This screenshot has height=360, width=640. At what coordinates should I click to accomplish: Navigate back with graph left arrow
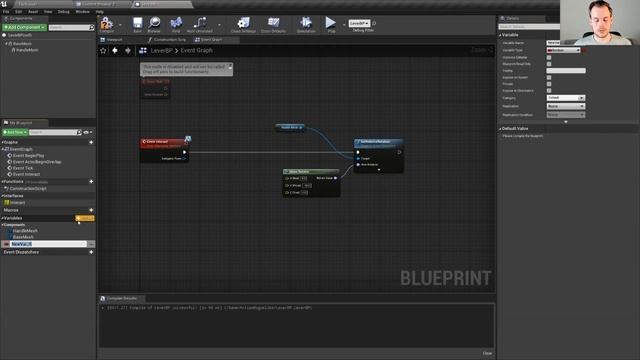115,50
